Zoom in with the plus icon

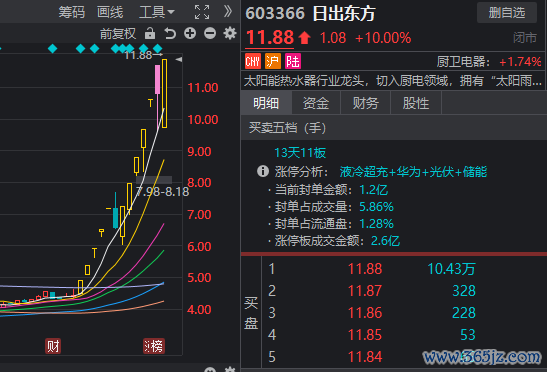(190, 34)
